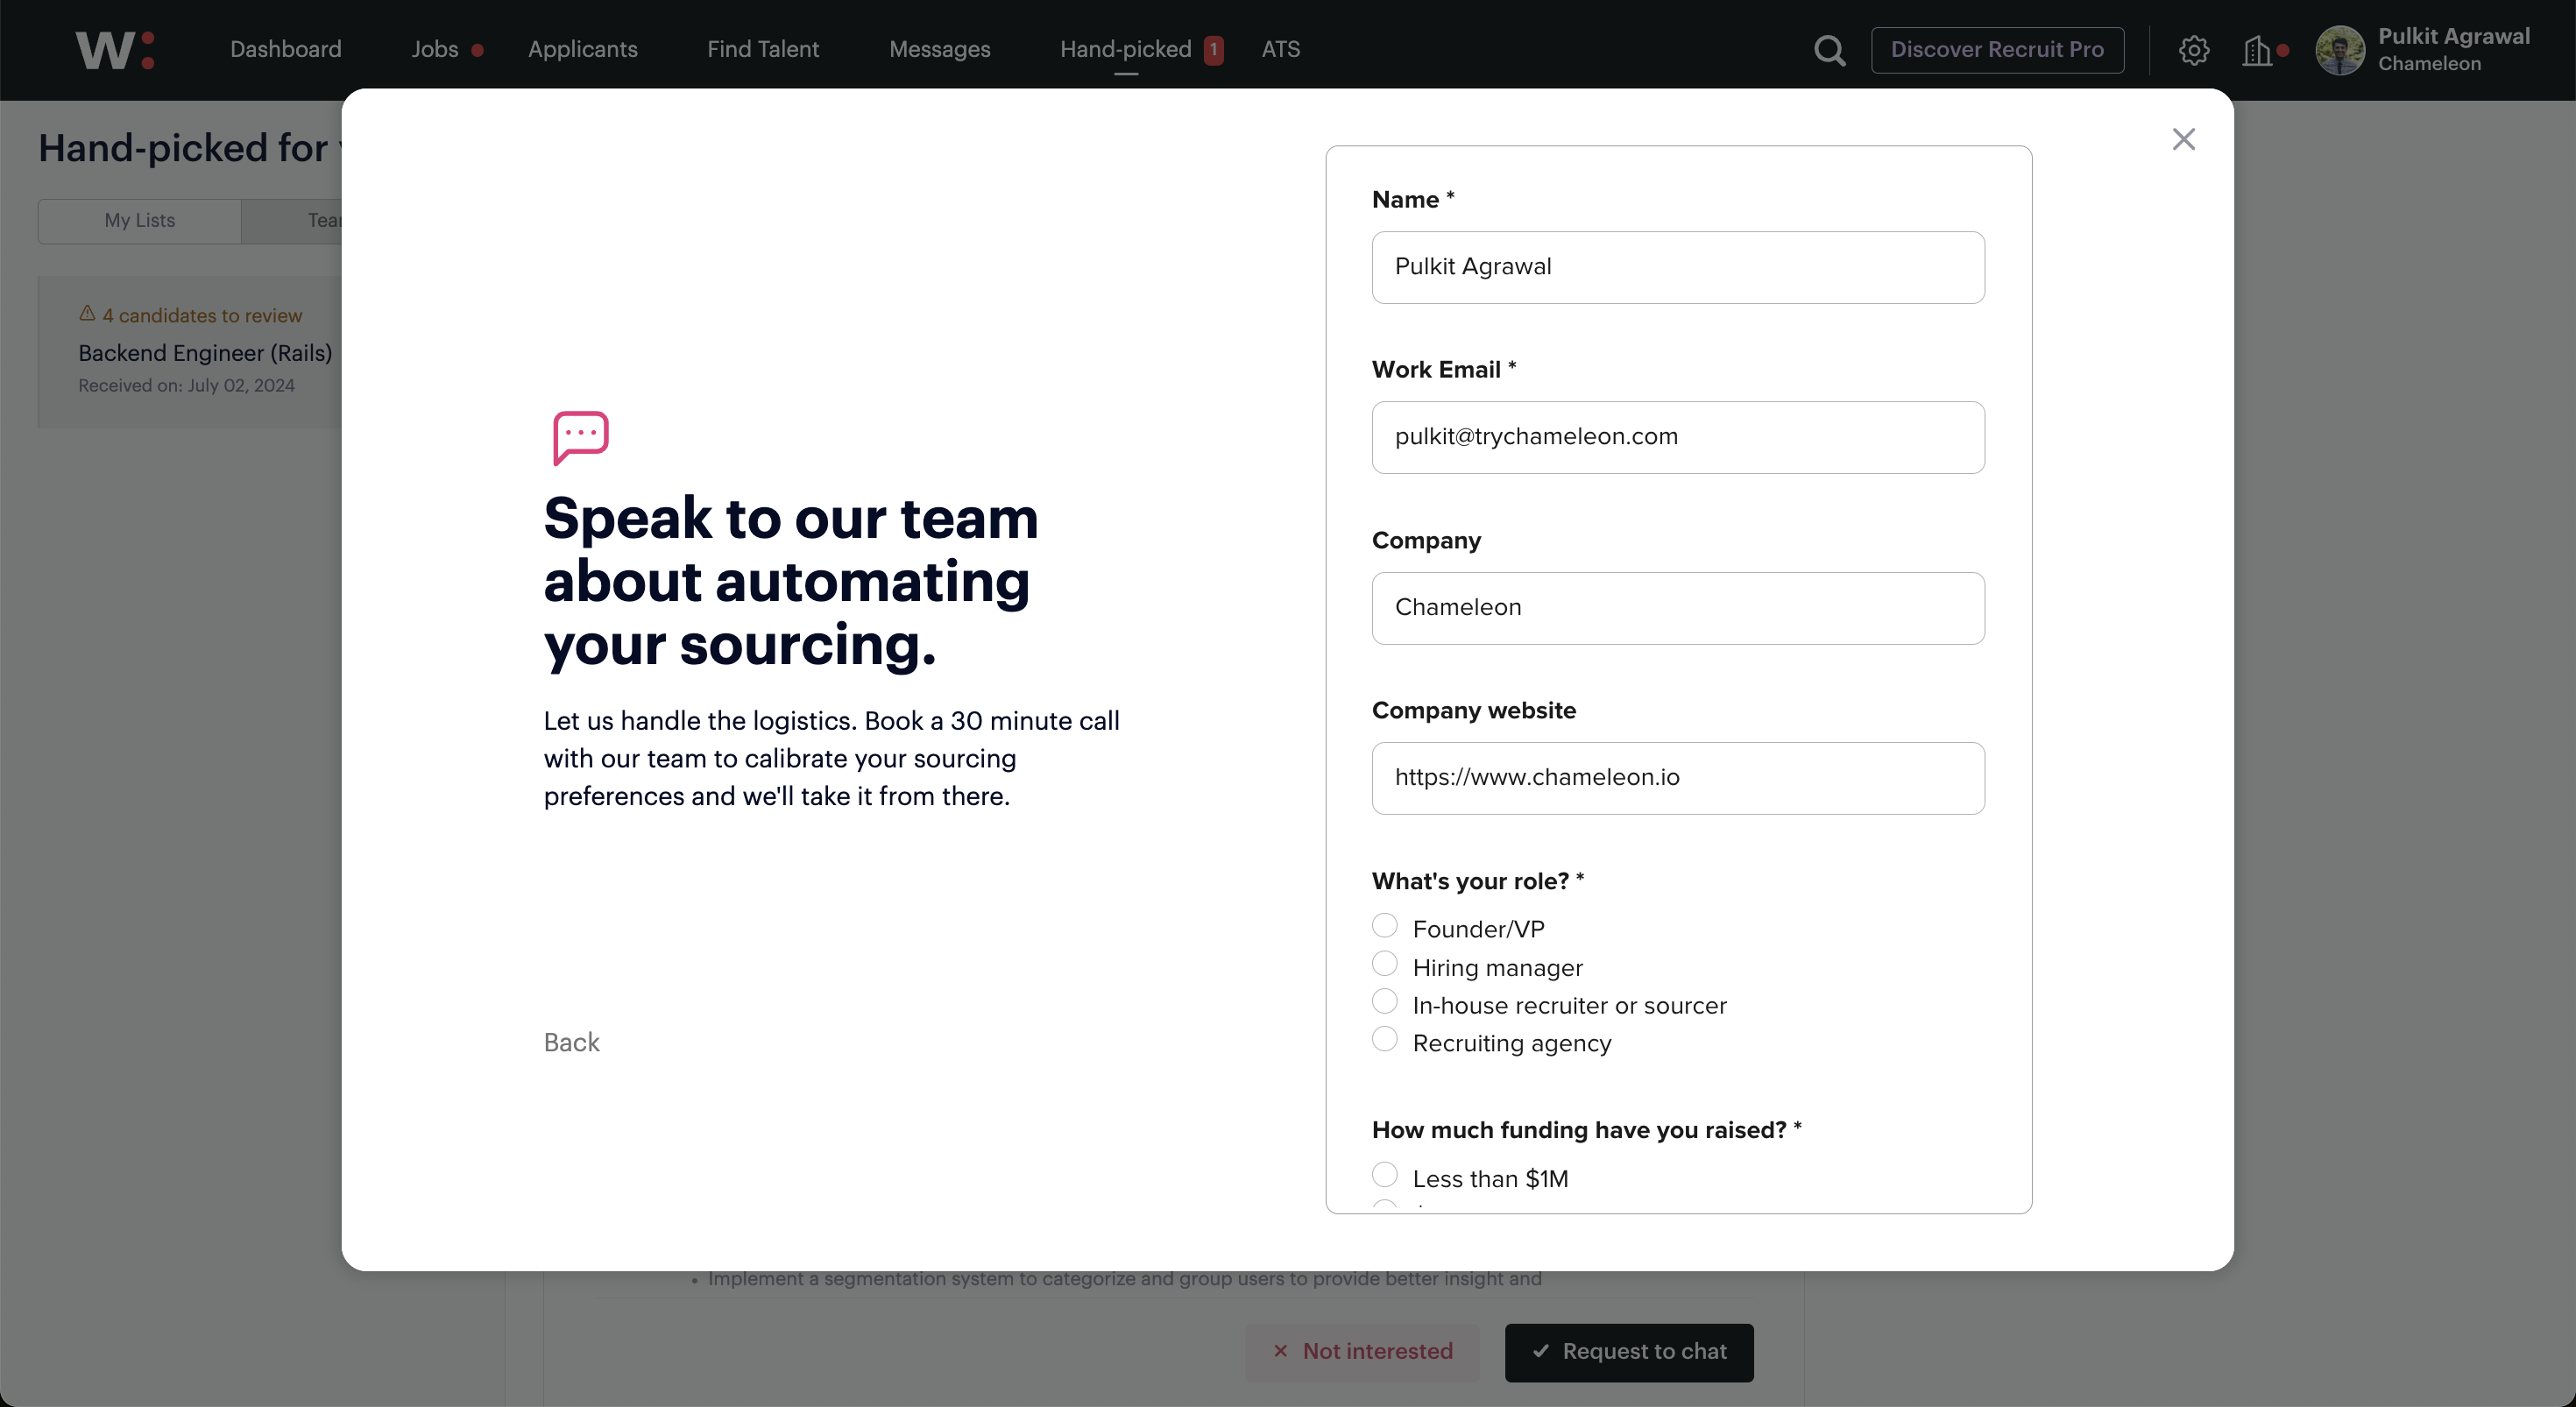Select Hiring manager role radio
This screenshot has width=2576, height=1407.
(1385, 963)
